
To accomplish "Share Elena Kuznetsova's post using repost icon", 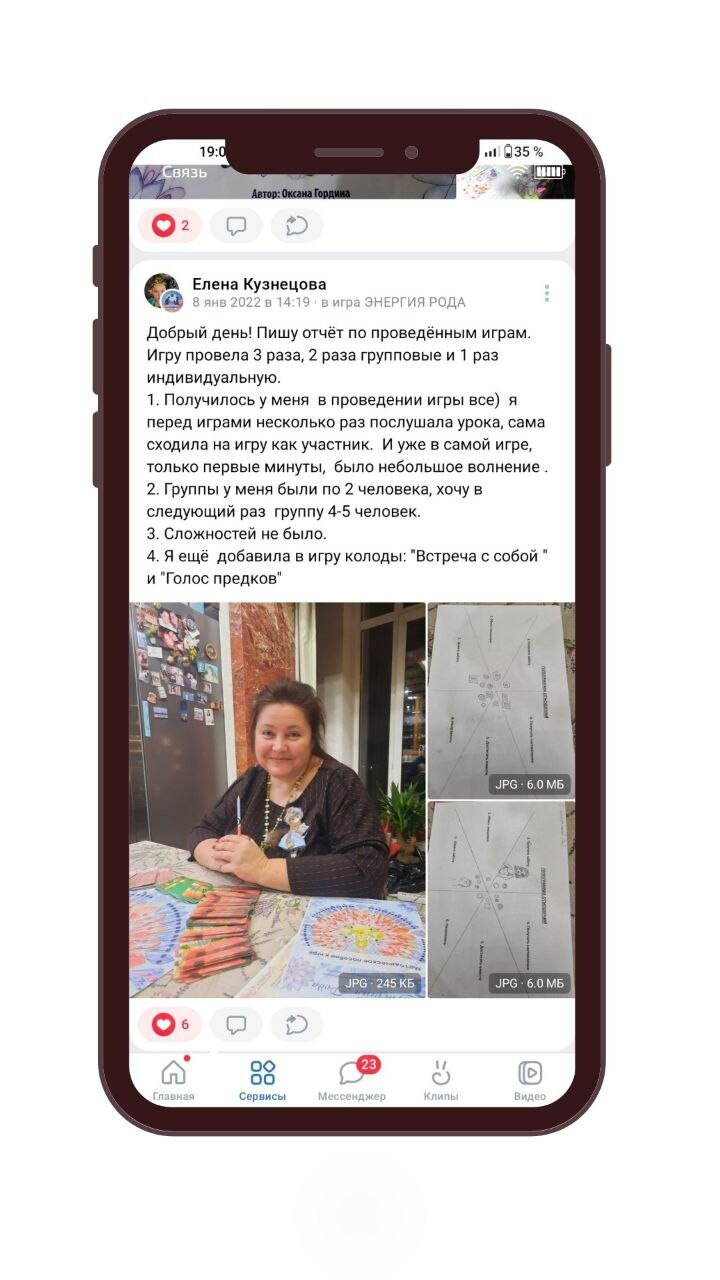I will click(297, 1024).
